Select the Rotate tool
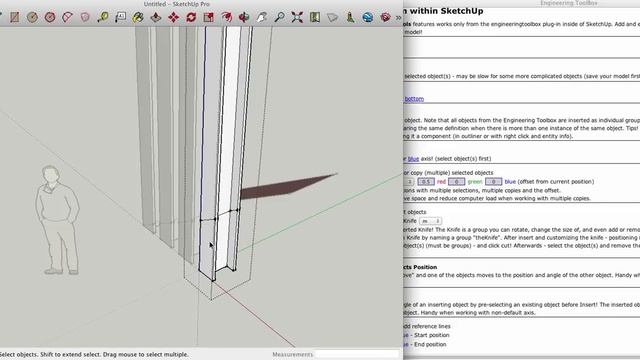 (191, 17)
